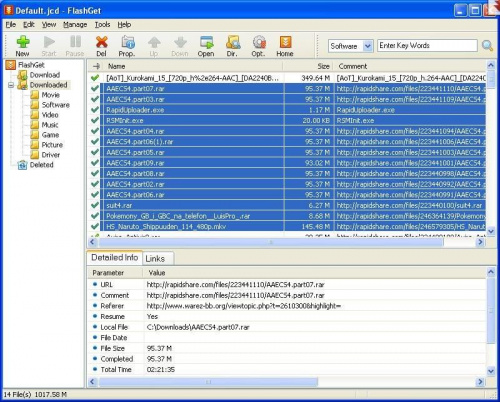
Task: Open Software category folder
Action: (56, 105)
